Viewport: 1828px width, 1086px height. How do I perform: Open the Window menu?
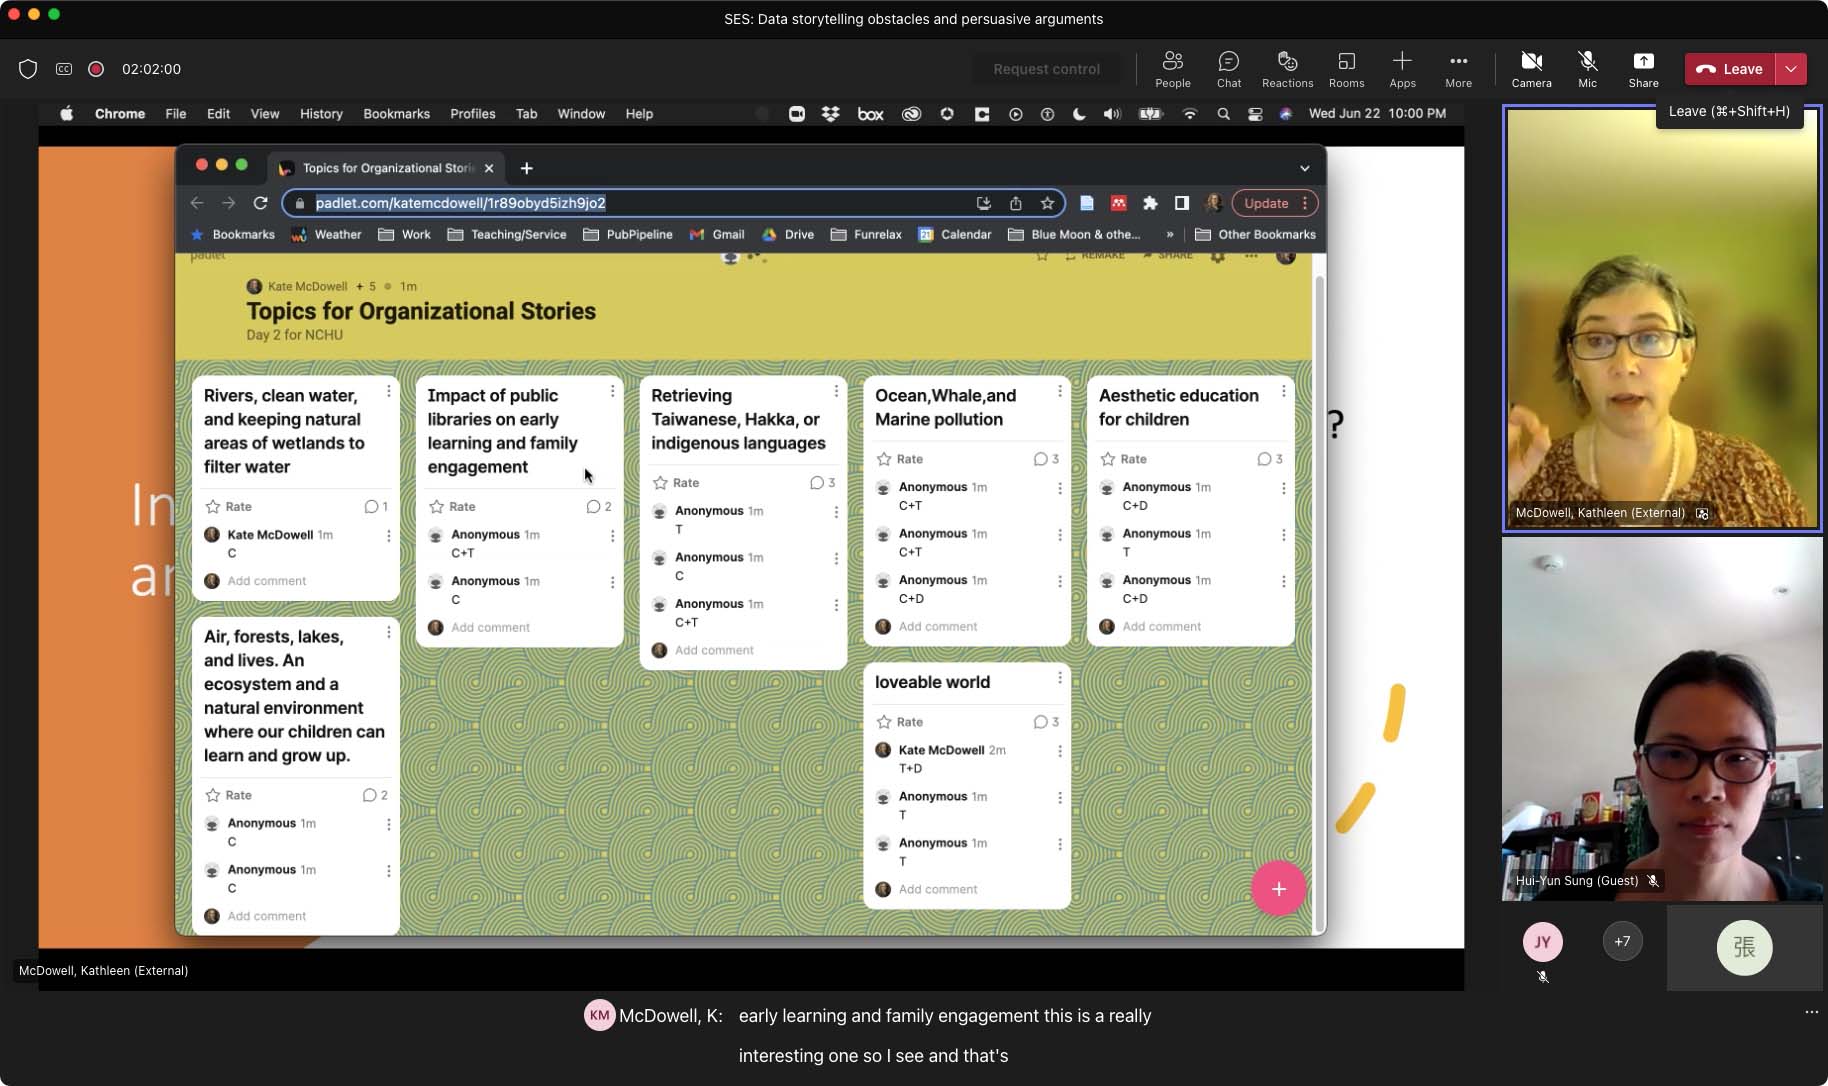coord(581,114)
